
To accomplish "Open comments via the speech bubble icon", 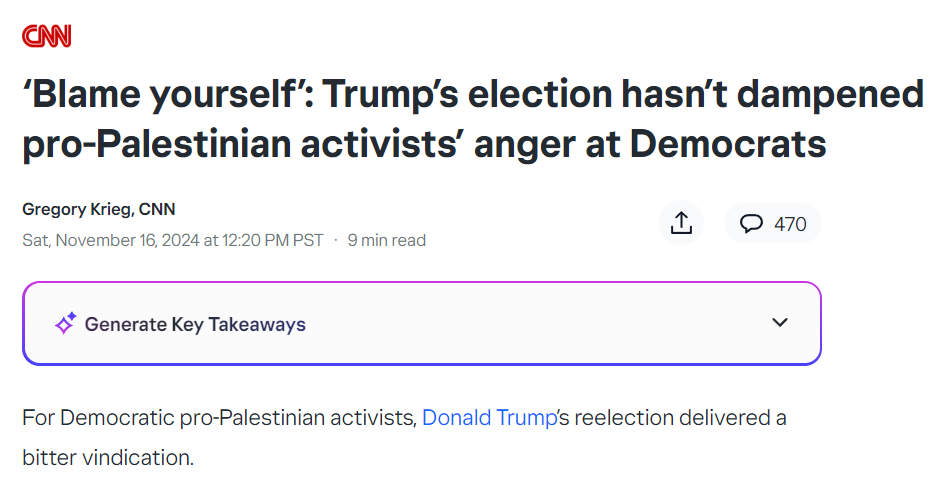I will tap(751, 224).
